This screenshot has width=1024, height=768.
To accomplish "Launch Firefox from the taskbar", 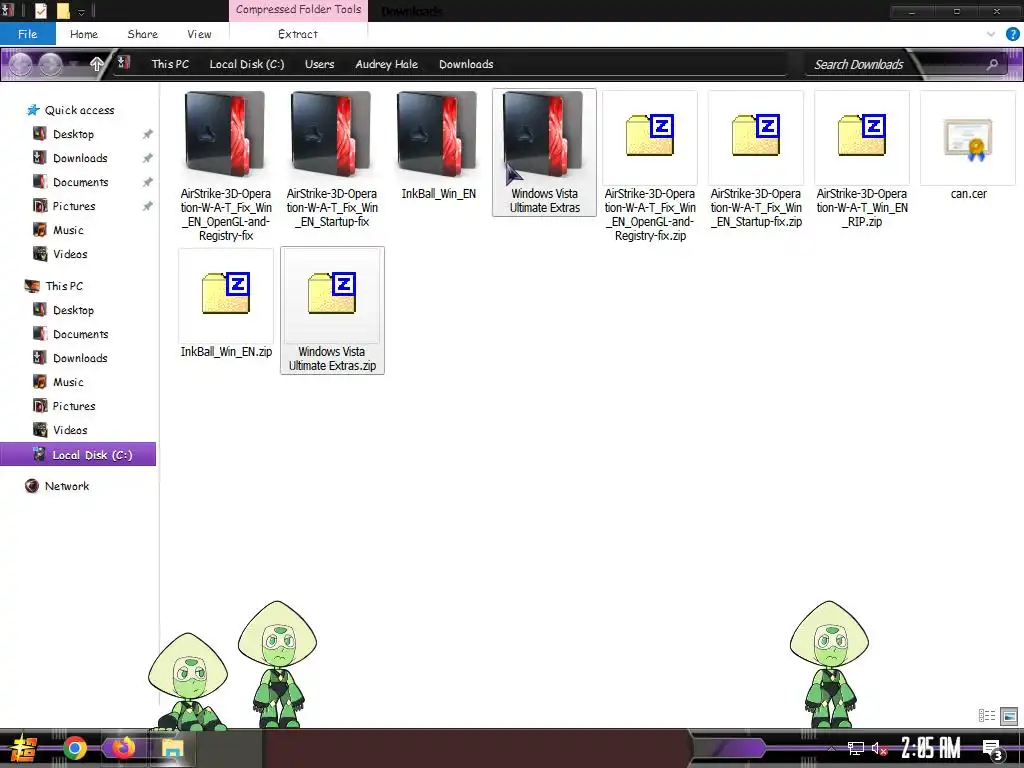I will (x=123, y=748).
